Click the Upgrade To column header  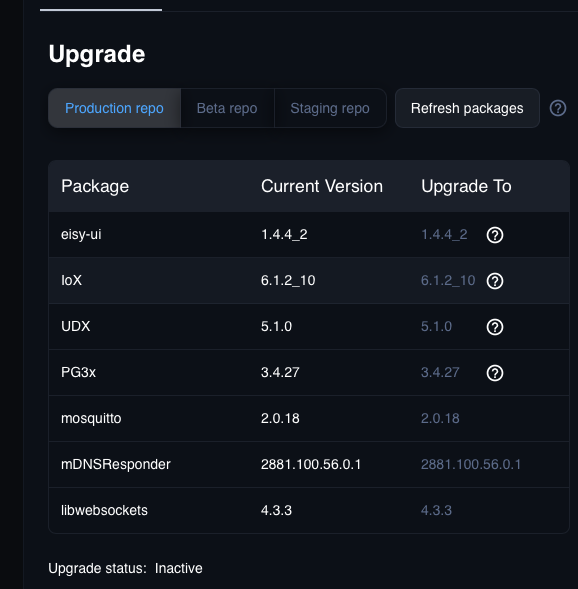466,186
